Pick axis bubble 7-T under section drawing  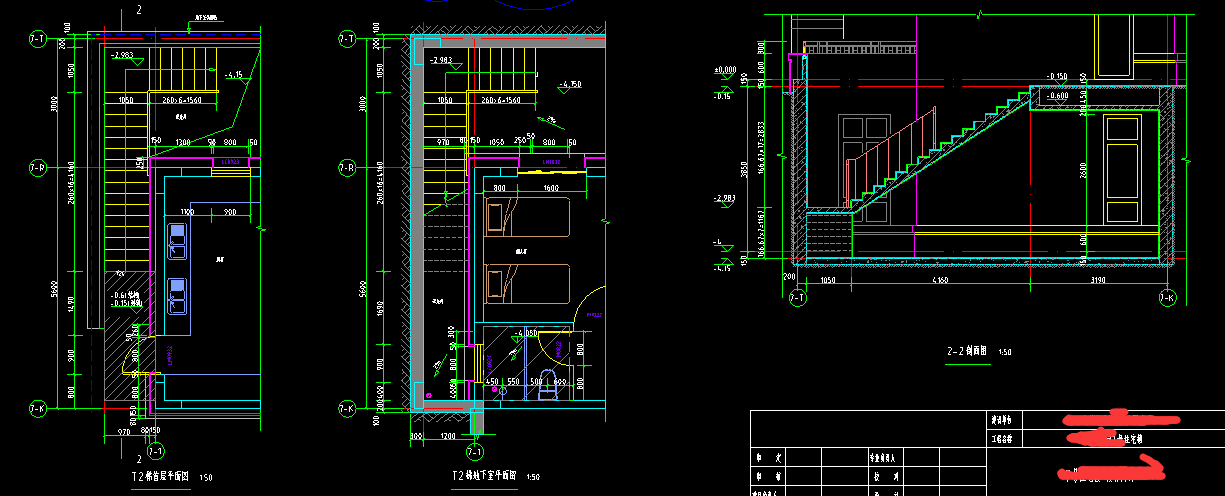point(798,298)
